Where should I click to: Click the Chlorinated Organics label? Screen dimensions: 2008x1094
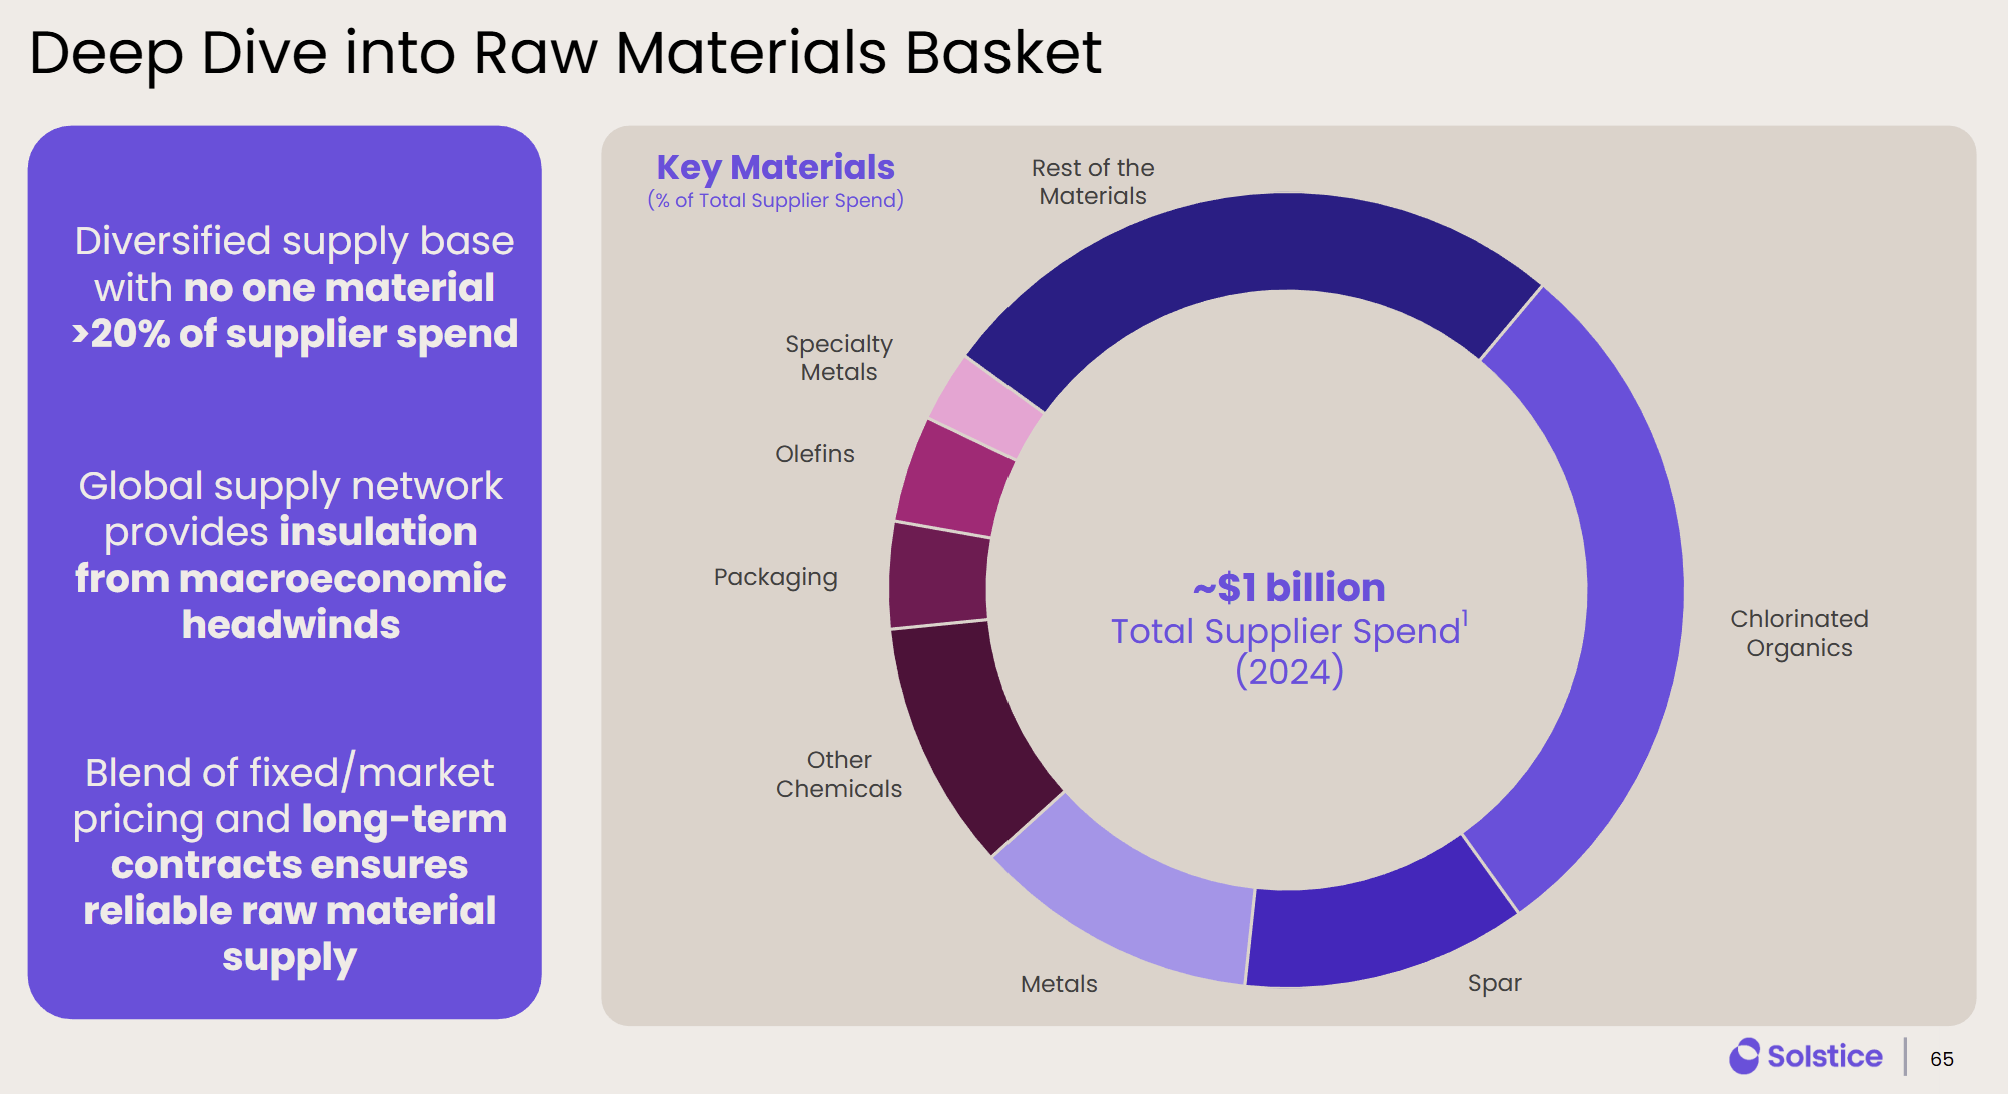(1799, 633)
